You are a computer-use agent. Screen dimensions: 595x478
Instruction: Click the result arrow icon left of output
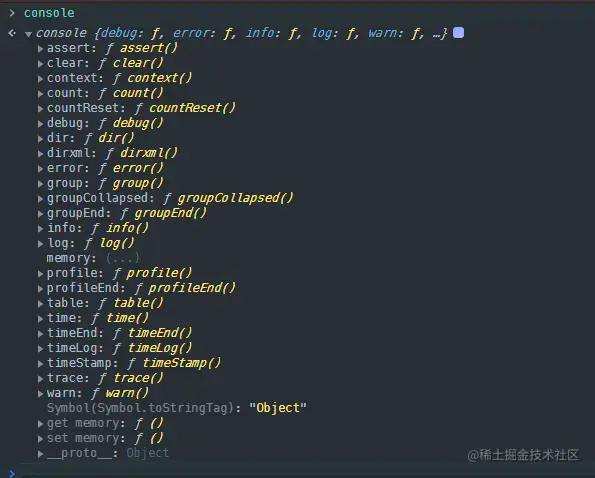tap(12, 33)
